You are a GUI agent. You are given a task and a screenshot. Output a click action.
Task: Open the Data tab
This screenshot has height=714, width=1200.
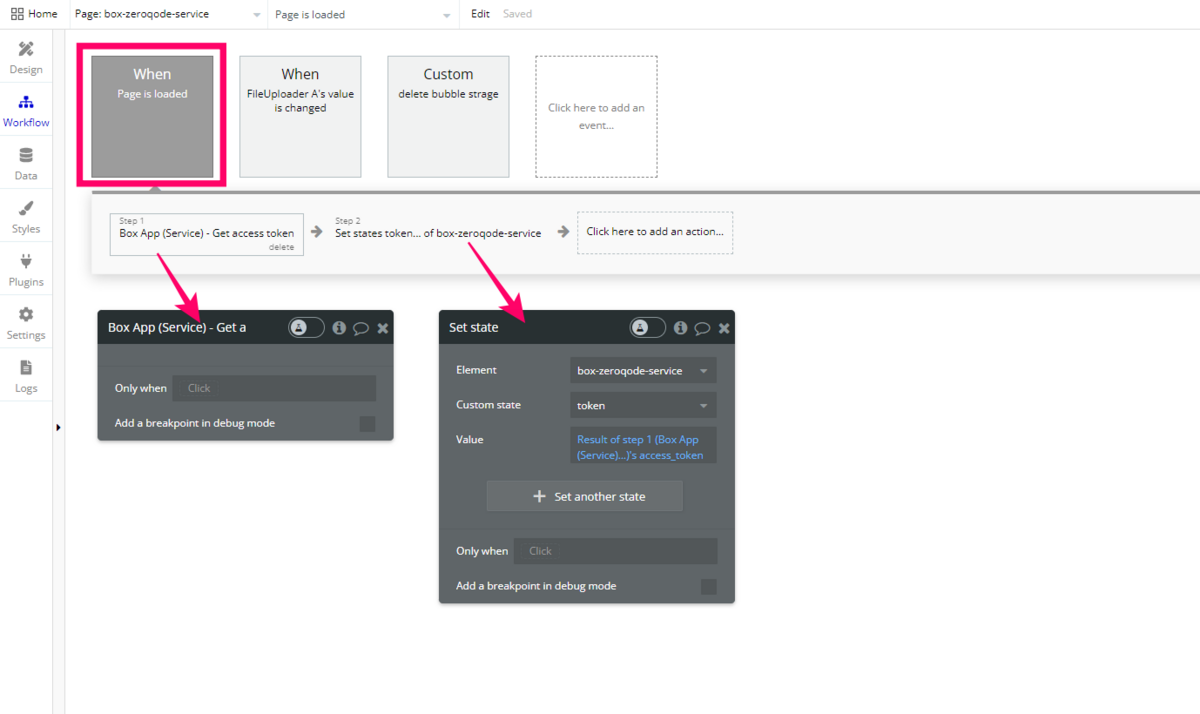pos(26,164)
